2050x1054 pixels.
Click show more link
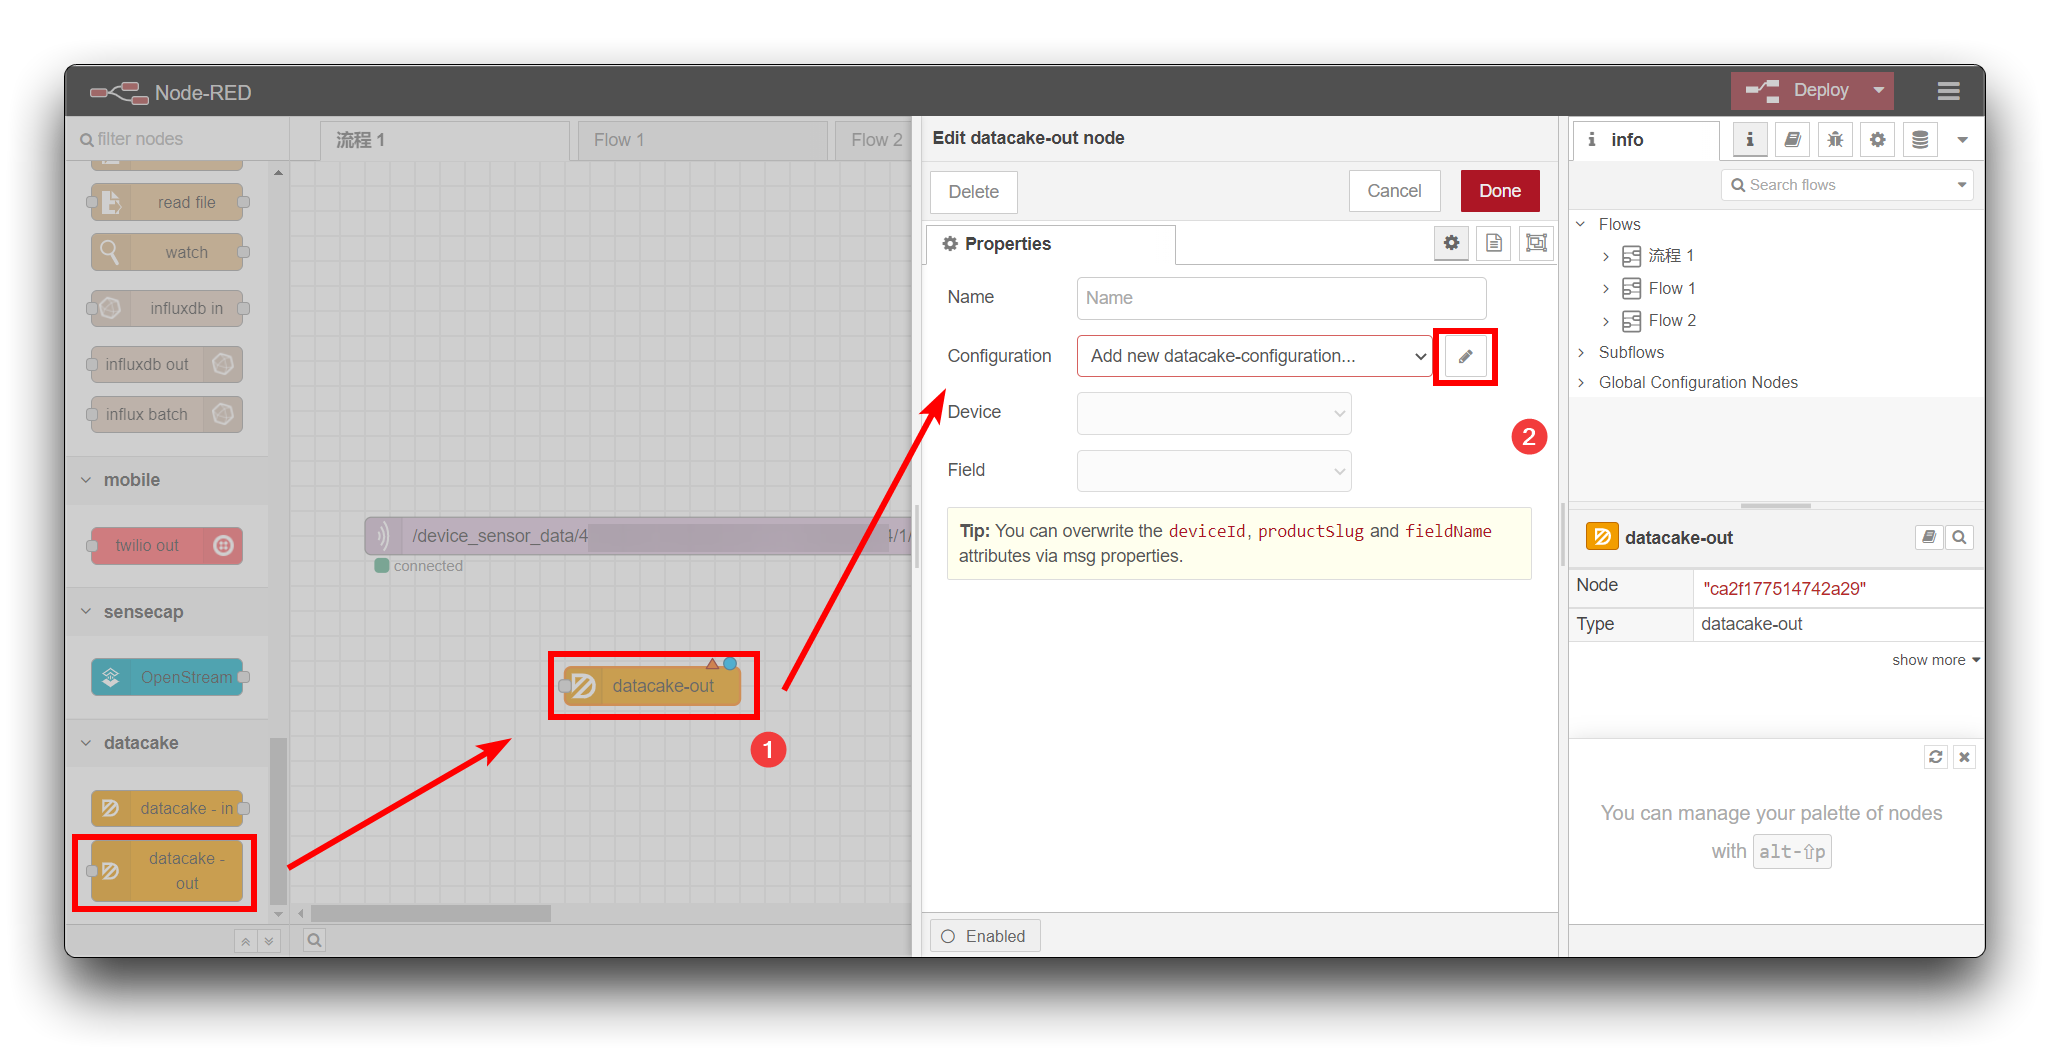[x=1935, y=660]
